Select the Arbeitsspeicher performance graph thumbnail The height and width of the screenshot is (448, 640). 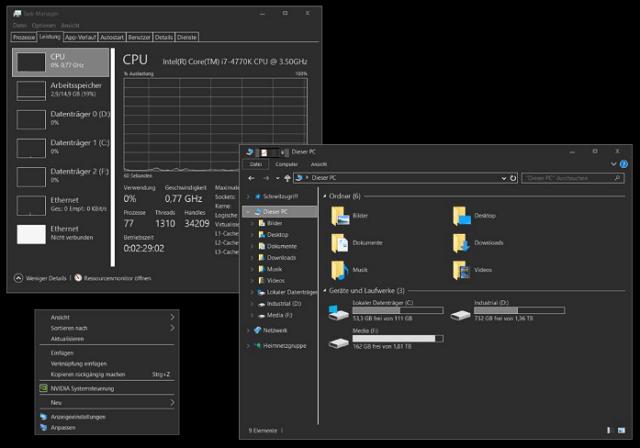pos(31,91)
